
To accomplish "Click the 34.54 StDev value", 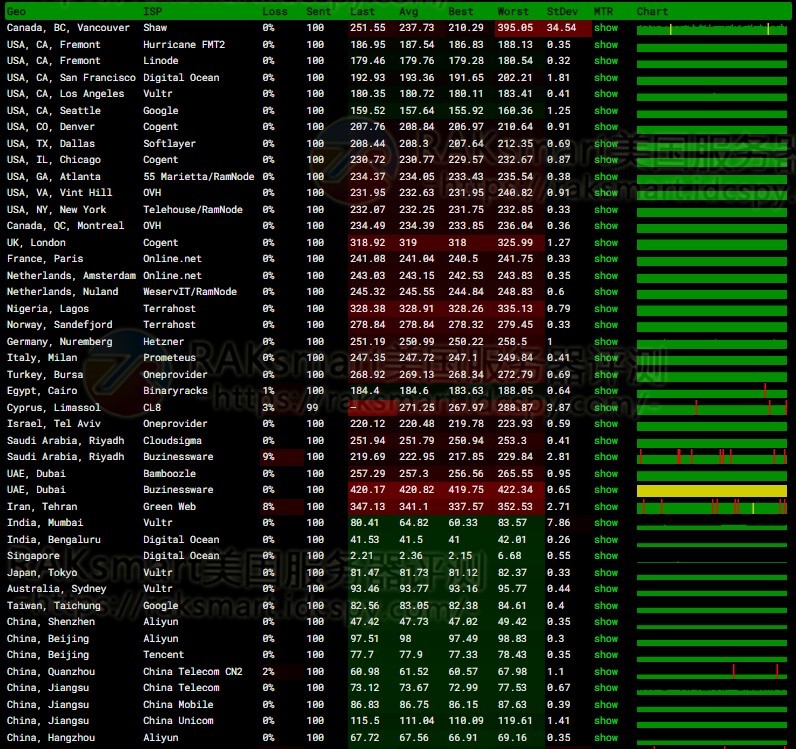I will pos(561,28).
